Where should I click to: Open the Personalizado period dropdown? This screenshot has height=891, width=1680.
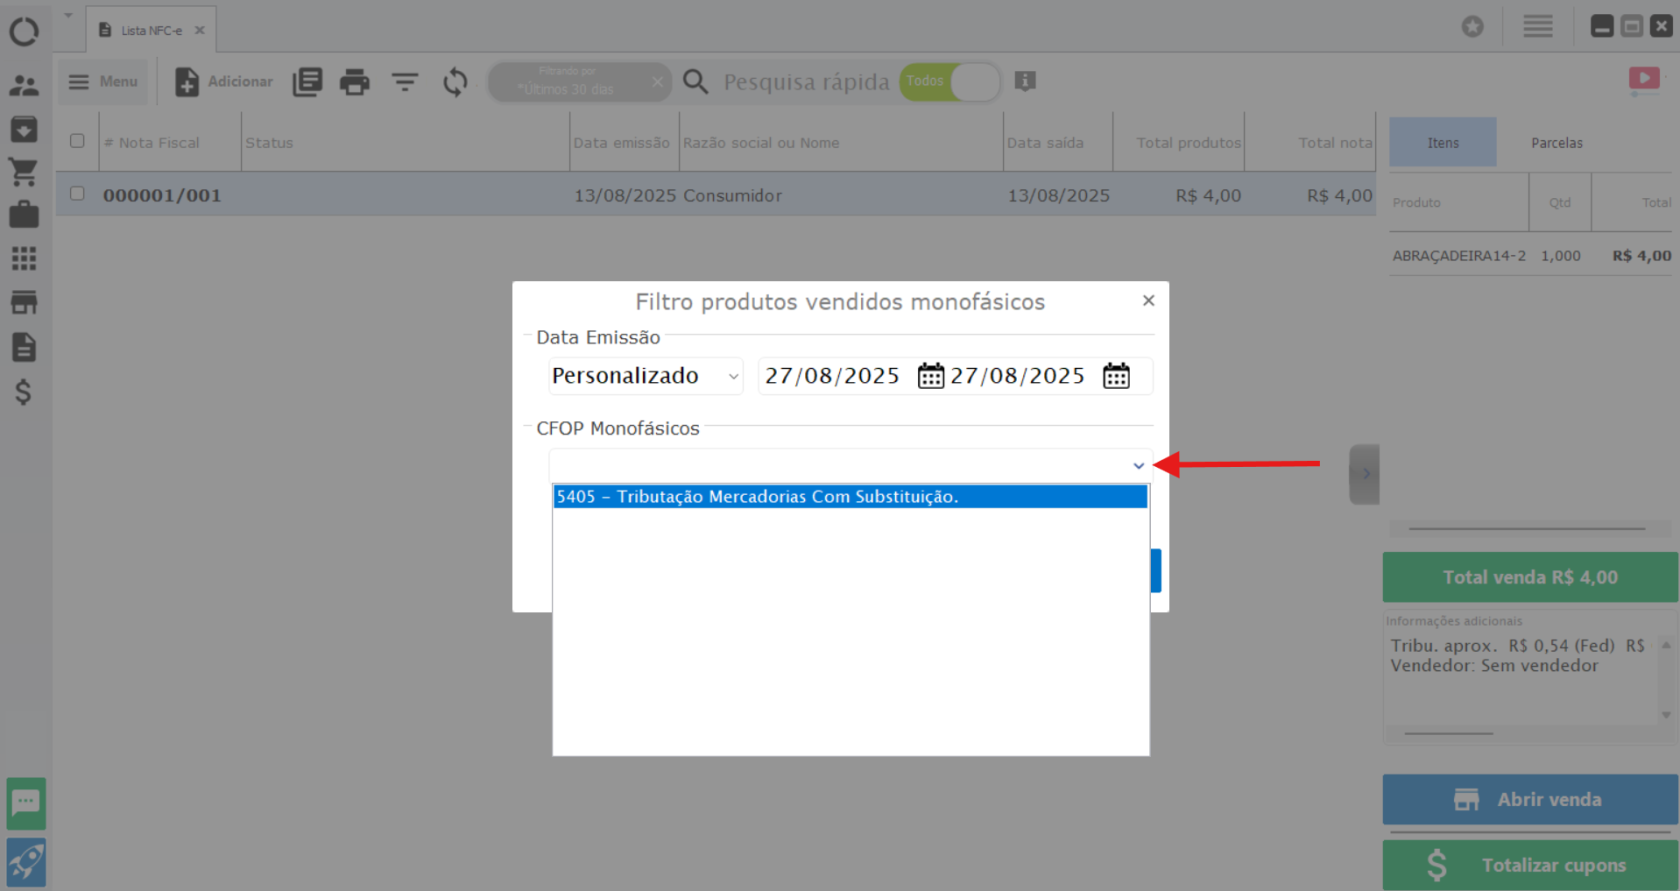point(645,376)
